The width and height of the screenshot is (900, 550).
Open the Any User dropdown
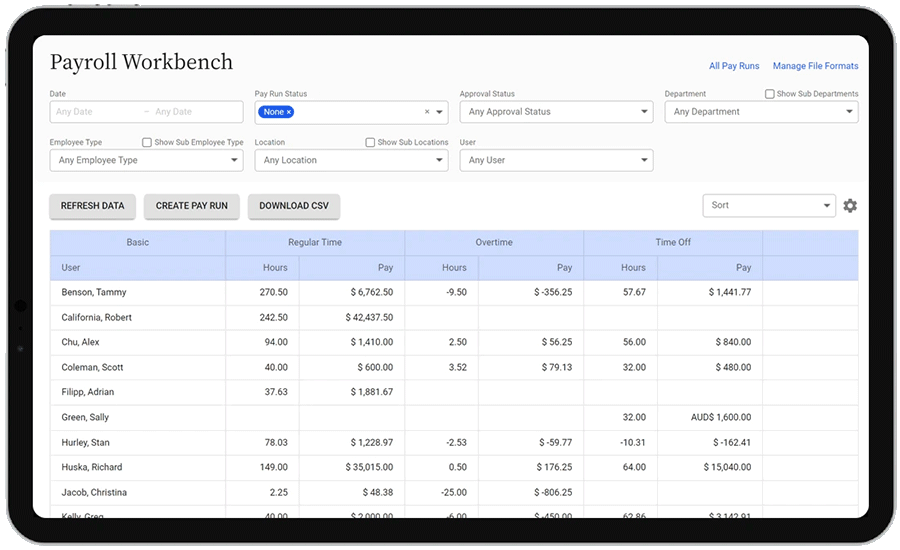[x=556, y=160]
